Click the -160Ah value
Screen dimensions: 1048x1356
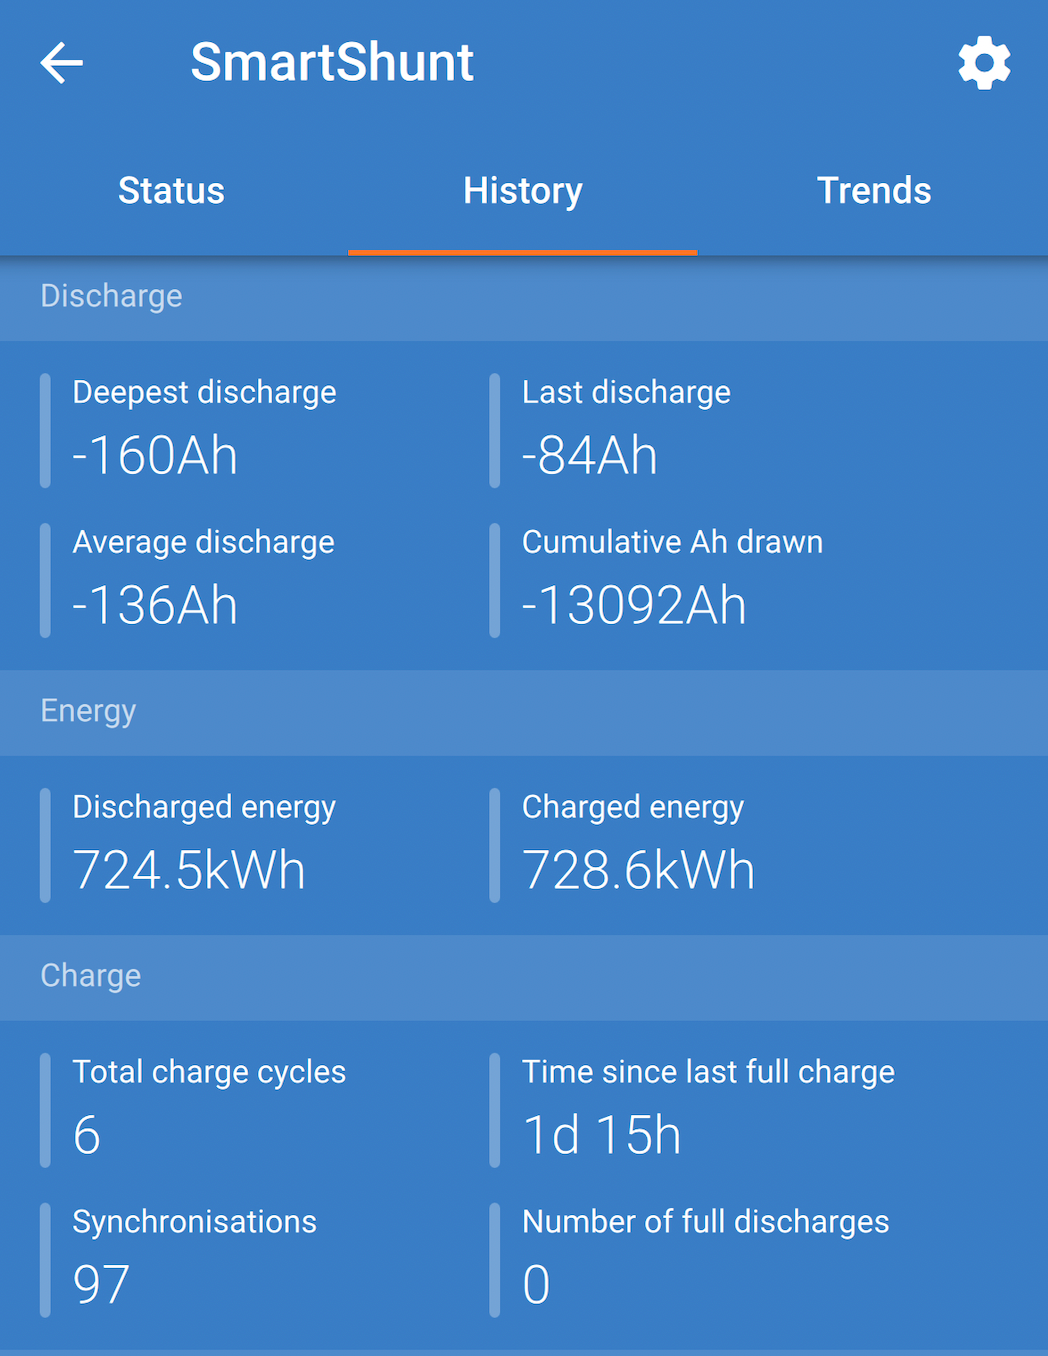pyautogui.click(x=155, y=455)
